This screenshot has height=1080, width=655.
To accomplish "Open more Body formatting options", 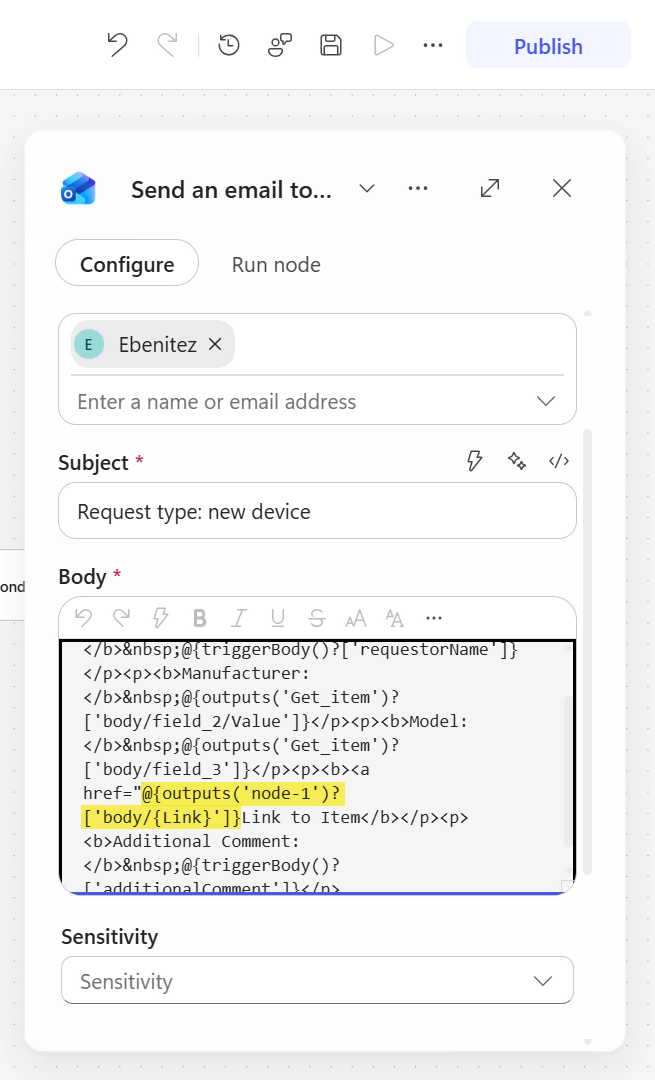I will point(434,618).
